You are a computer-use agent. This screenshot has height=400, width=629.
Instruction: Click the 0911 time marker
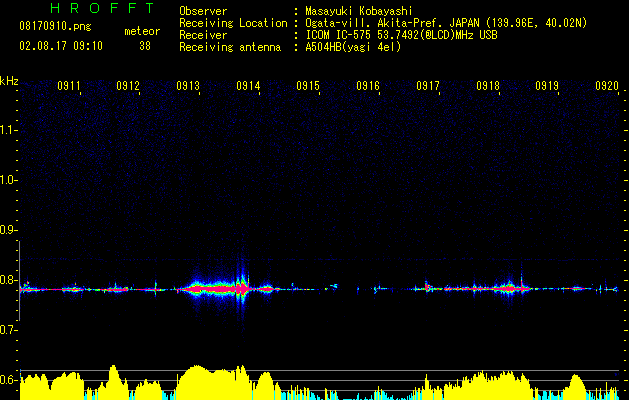[69, 86]
